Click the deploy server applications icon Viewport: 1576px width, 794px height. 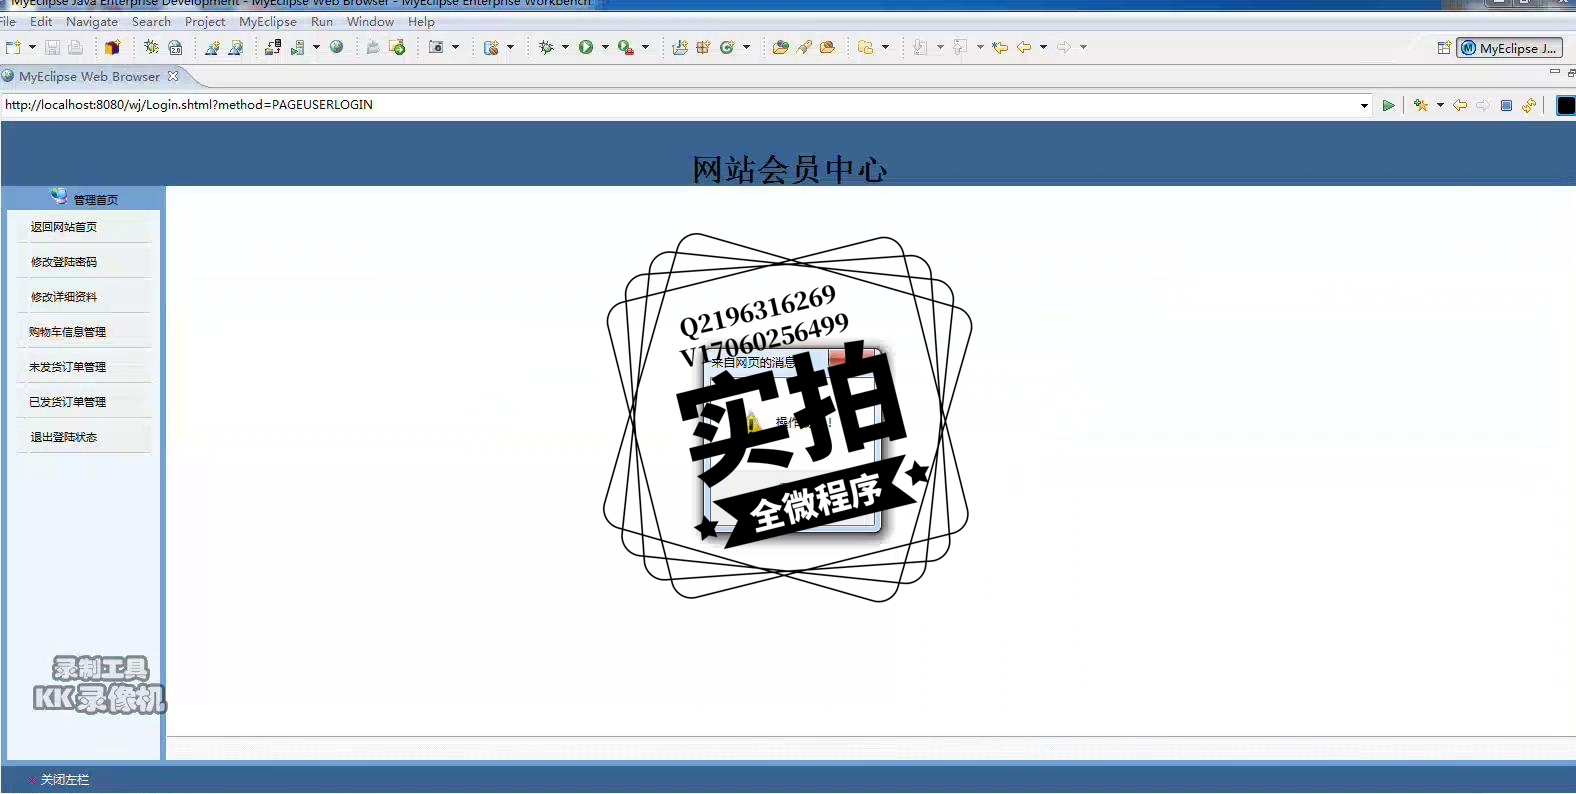point(272,47)
